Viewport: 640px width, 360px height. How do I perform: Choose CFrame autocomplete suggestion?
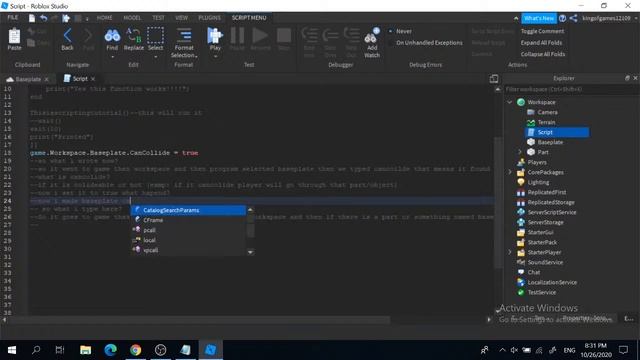pyautogui.click(x=189, y=220)
